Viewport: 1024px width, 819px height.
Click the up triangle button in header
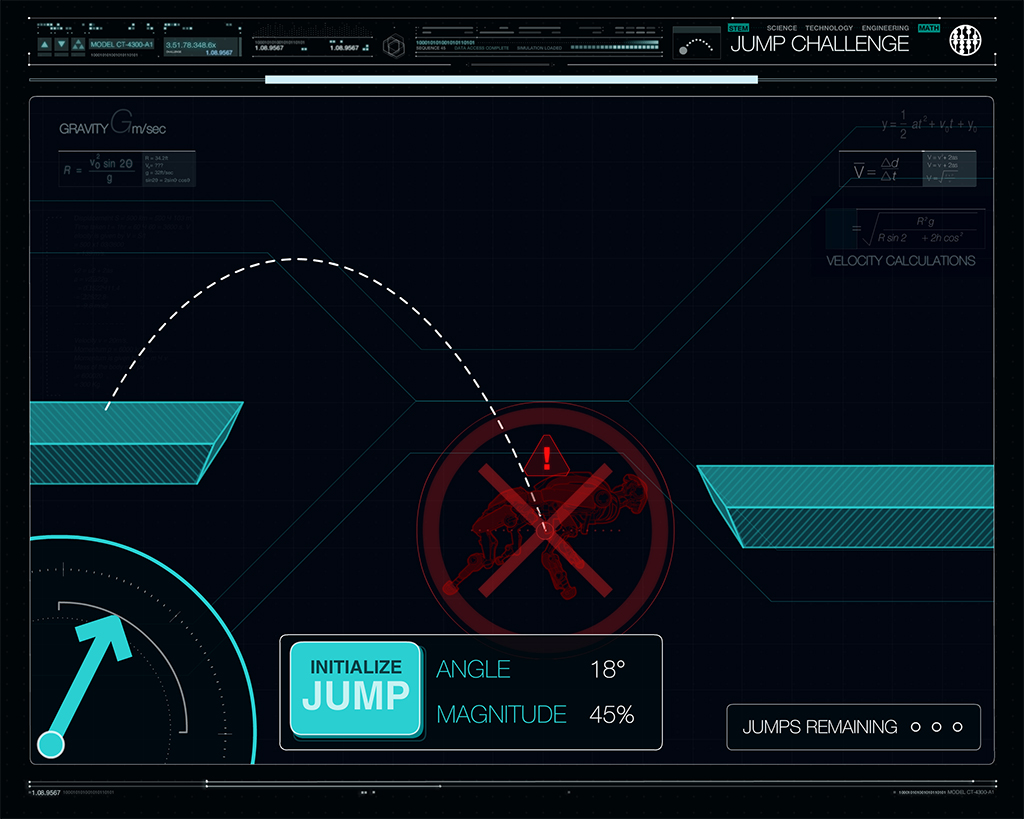[x=44, y=44]
